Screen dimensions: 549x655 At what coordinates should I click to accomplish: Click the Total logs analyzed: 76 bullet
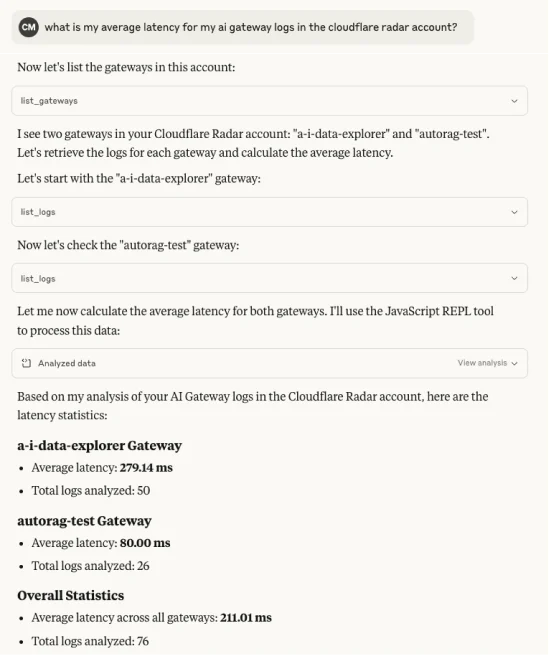(90, 641)
